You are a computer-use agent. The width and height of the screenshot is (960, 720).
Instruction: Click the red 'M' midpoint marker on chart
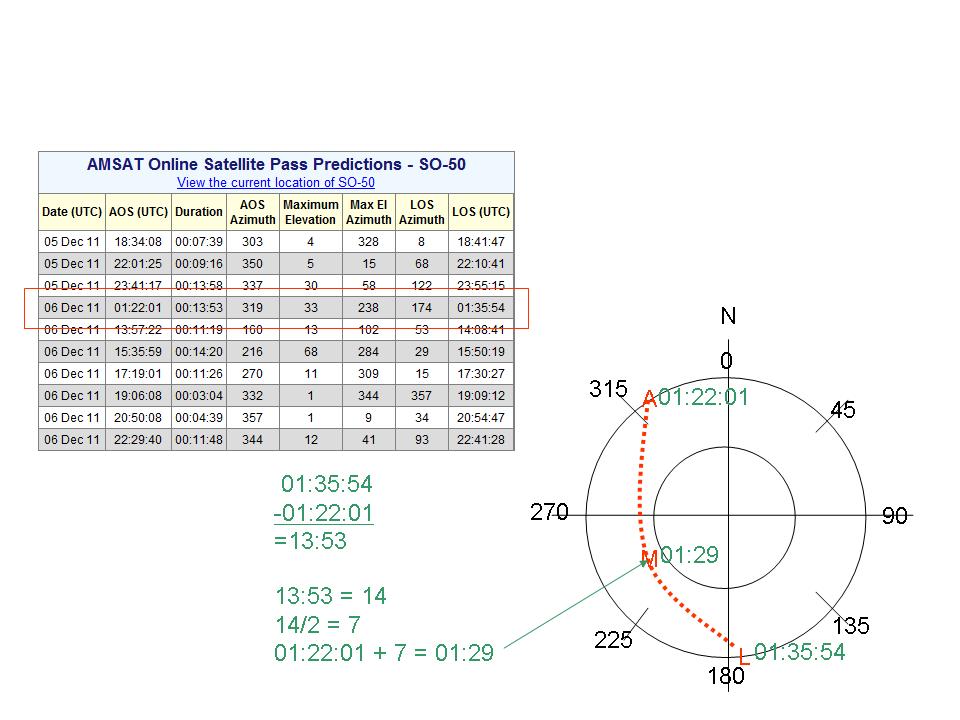point(650,559)
